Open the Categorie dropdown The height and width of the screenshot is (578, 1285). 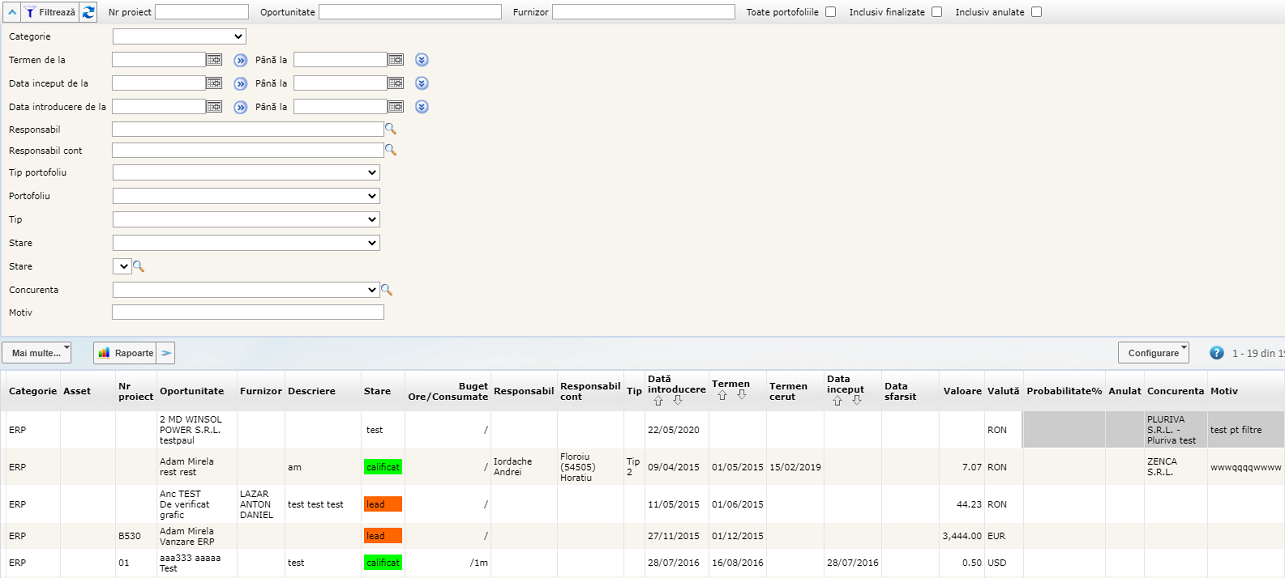click(x=179, y=37)
